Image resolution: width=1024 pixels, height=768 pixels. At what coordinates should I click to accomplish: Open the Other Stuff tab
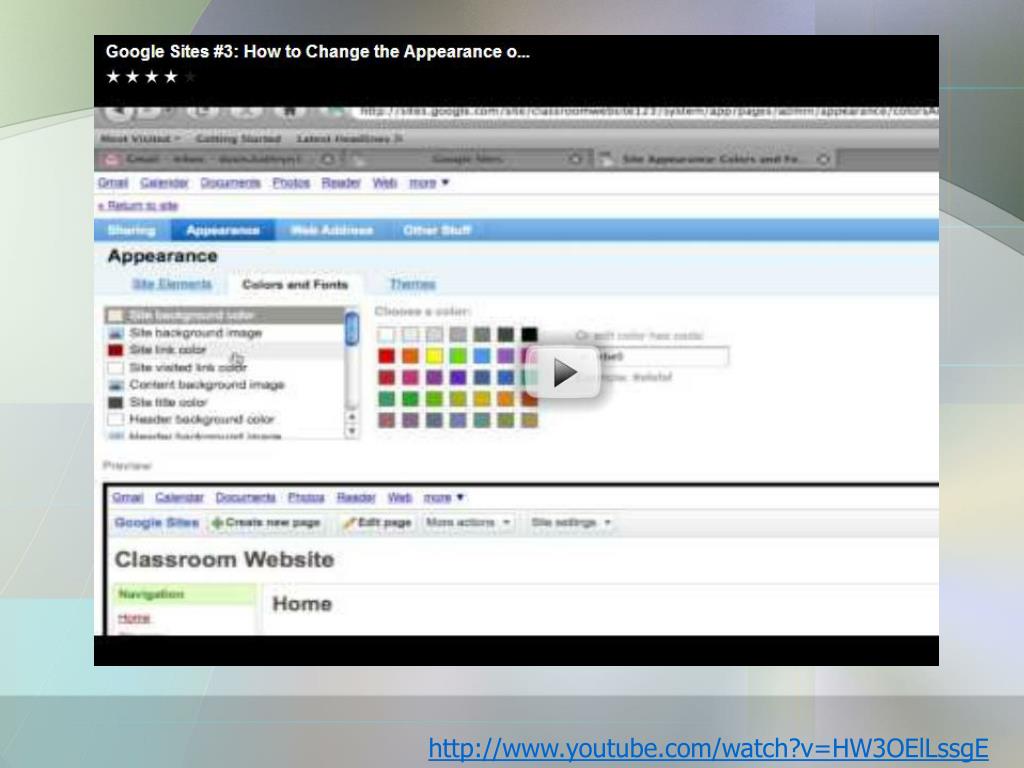point(436,231)
